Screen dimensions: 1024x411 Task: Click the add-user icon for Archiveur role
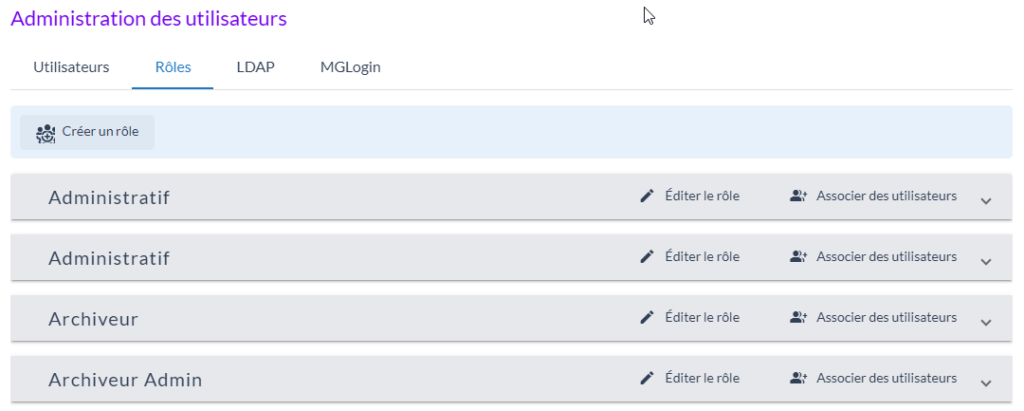798,318
